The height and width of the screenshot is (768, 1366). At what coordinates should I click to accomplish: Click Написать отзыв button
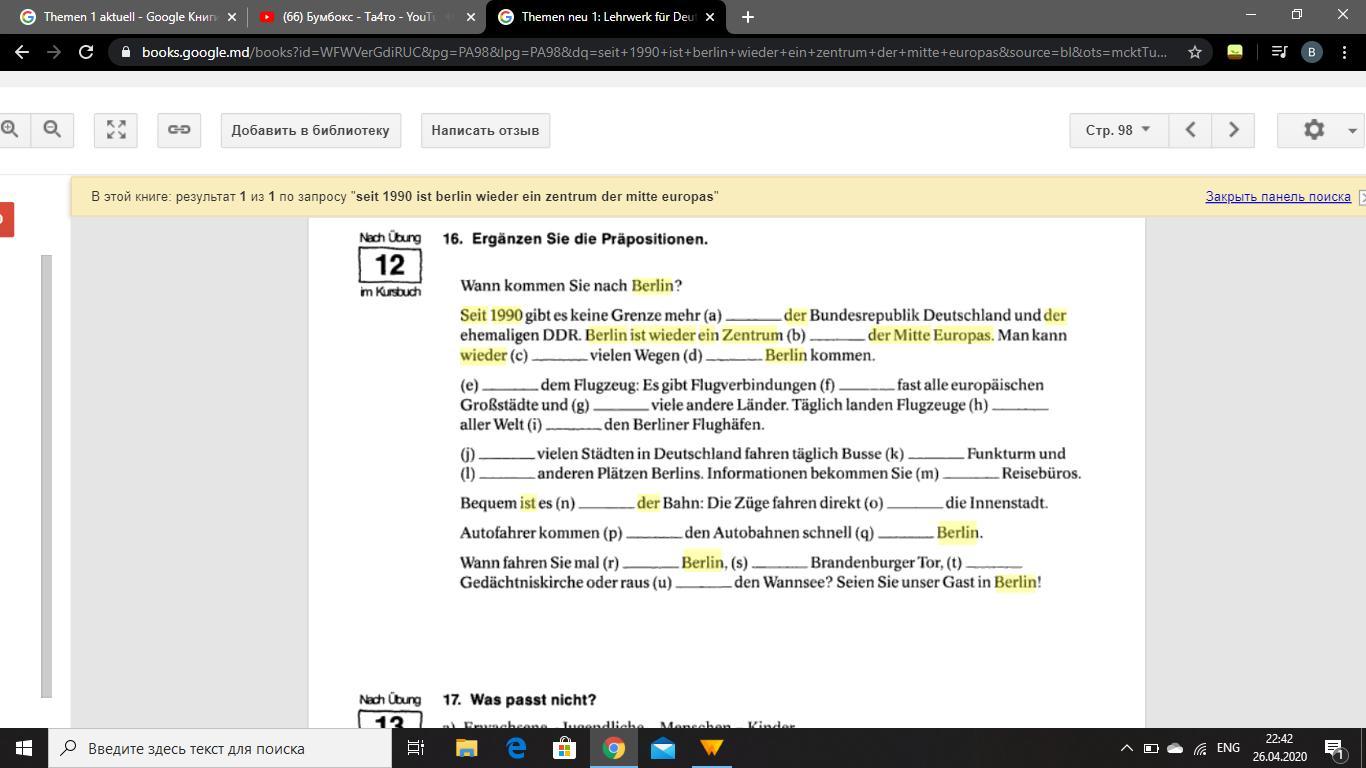click(485, 130)
